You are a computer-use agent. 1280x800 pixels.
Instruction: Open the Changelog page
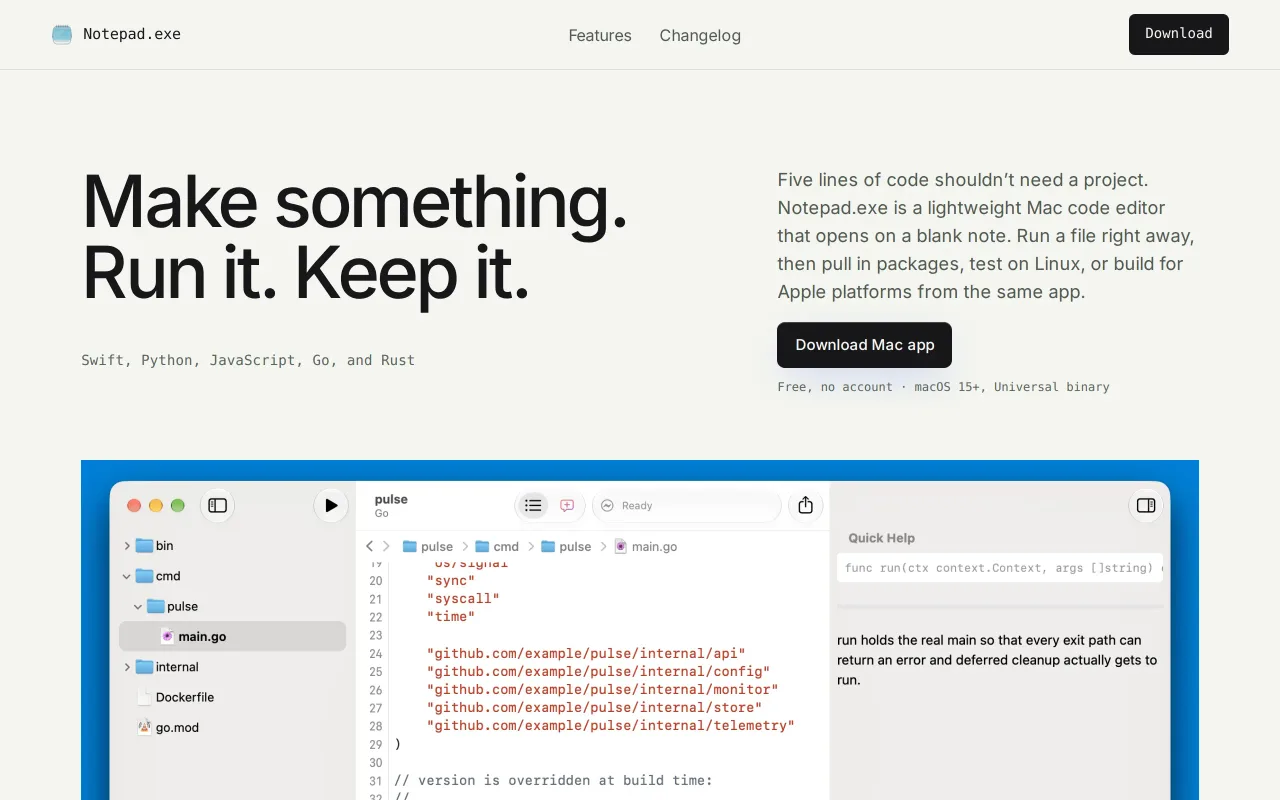click(700, 35)
